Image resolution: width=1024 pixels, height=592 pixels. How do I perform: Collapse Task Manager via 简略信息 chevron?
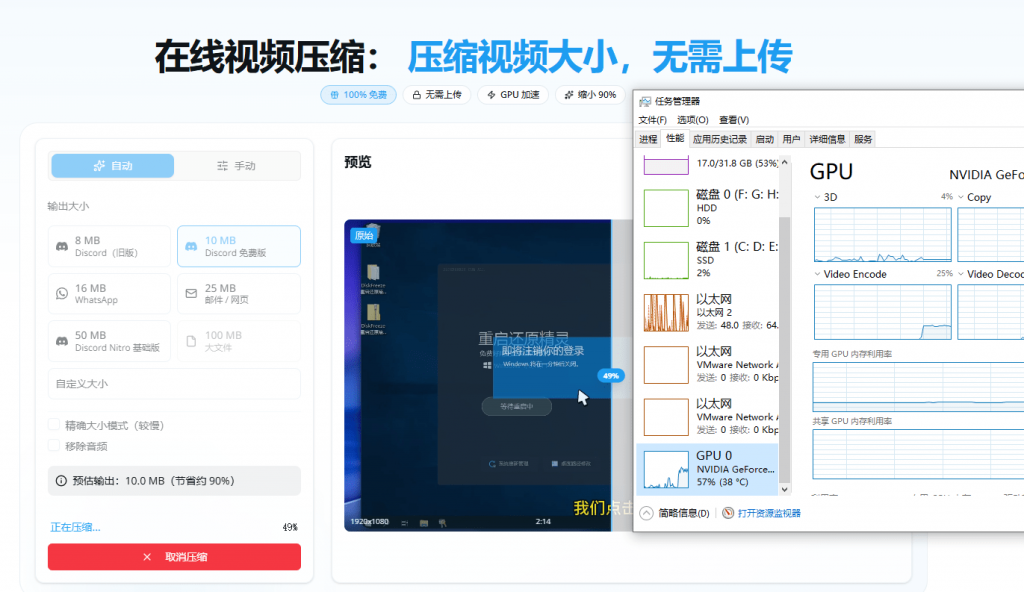click(646, 513)
